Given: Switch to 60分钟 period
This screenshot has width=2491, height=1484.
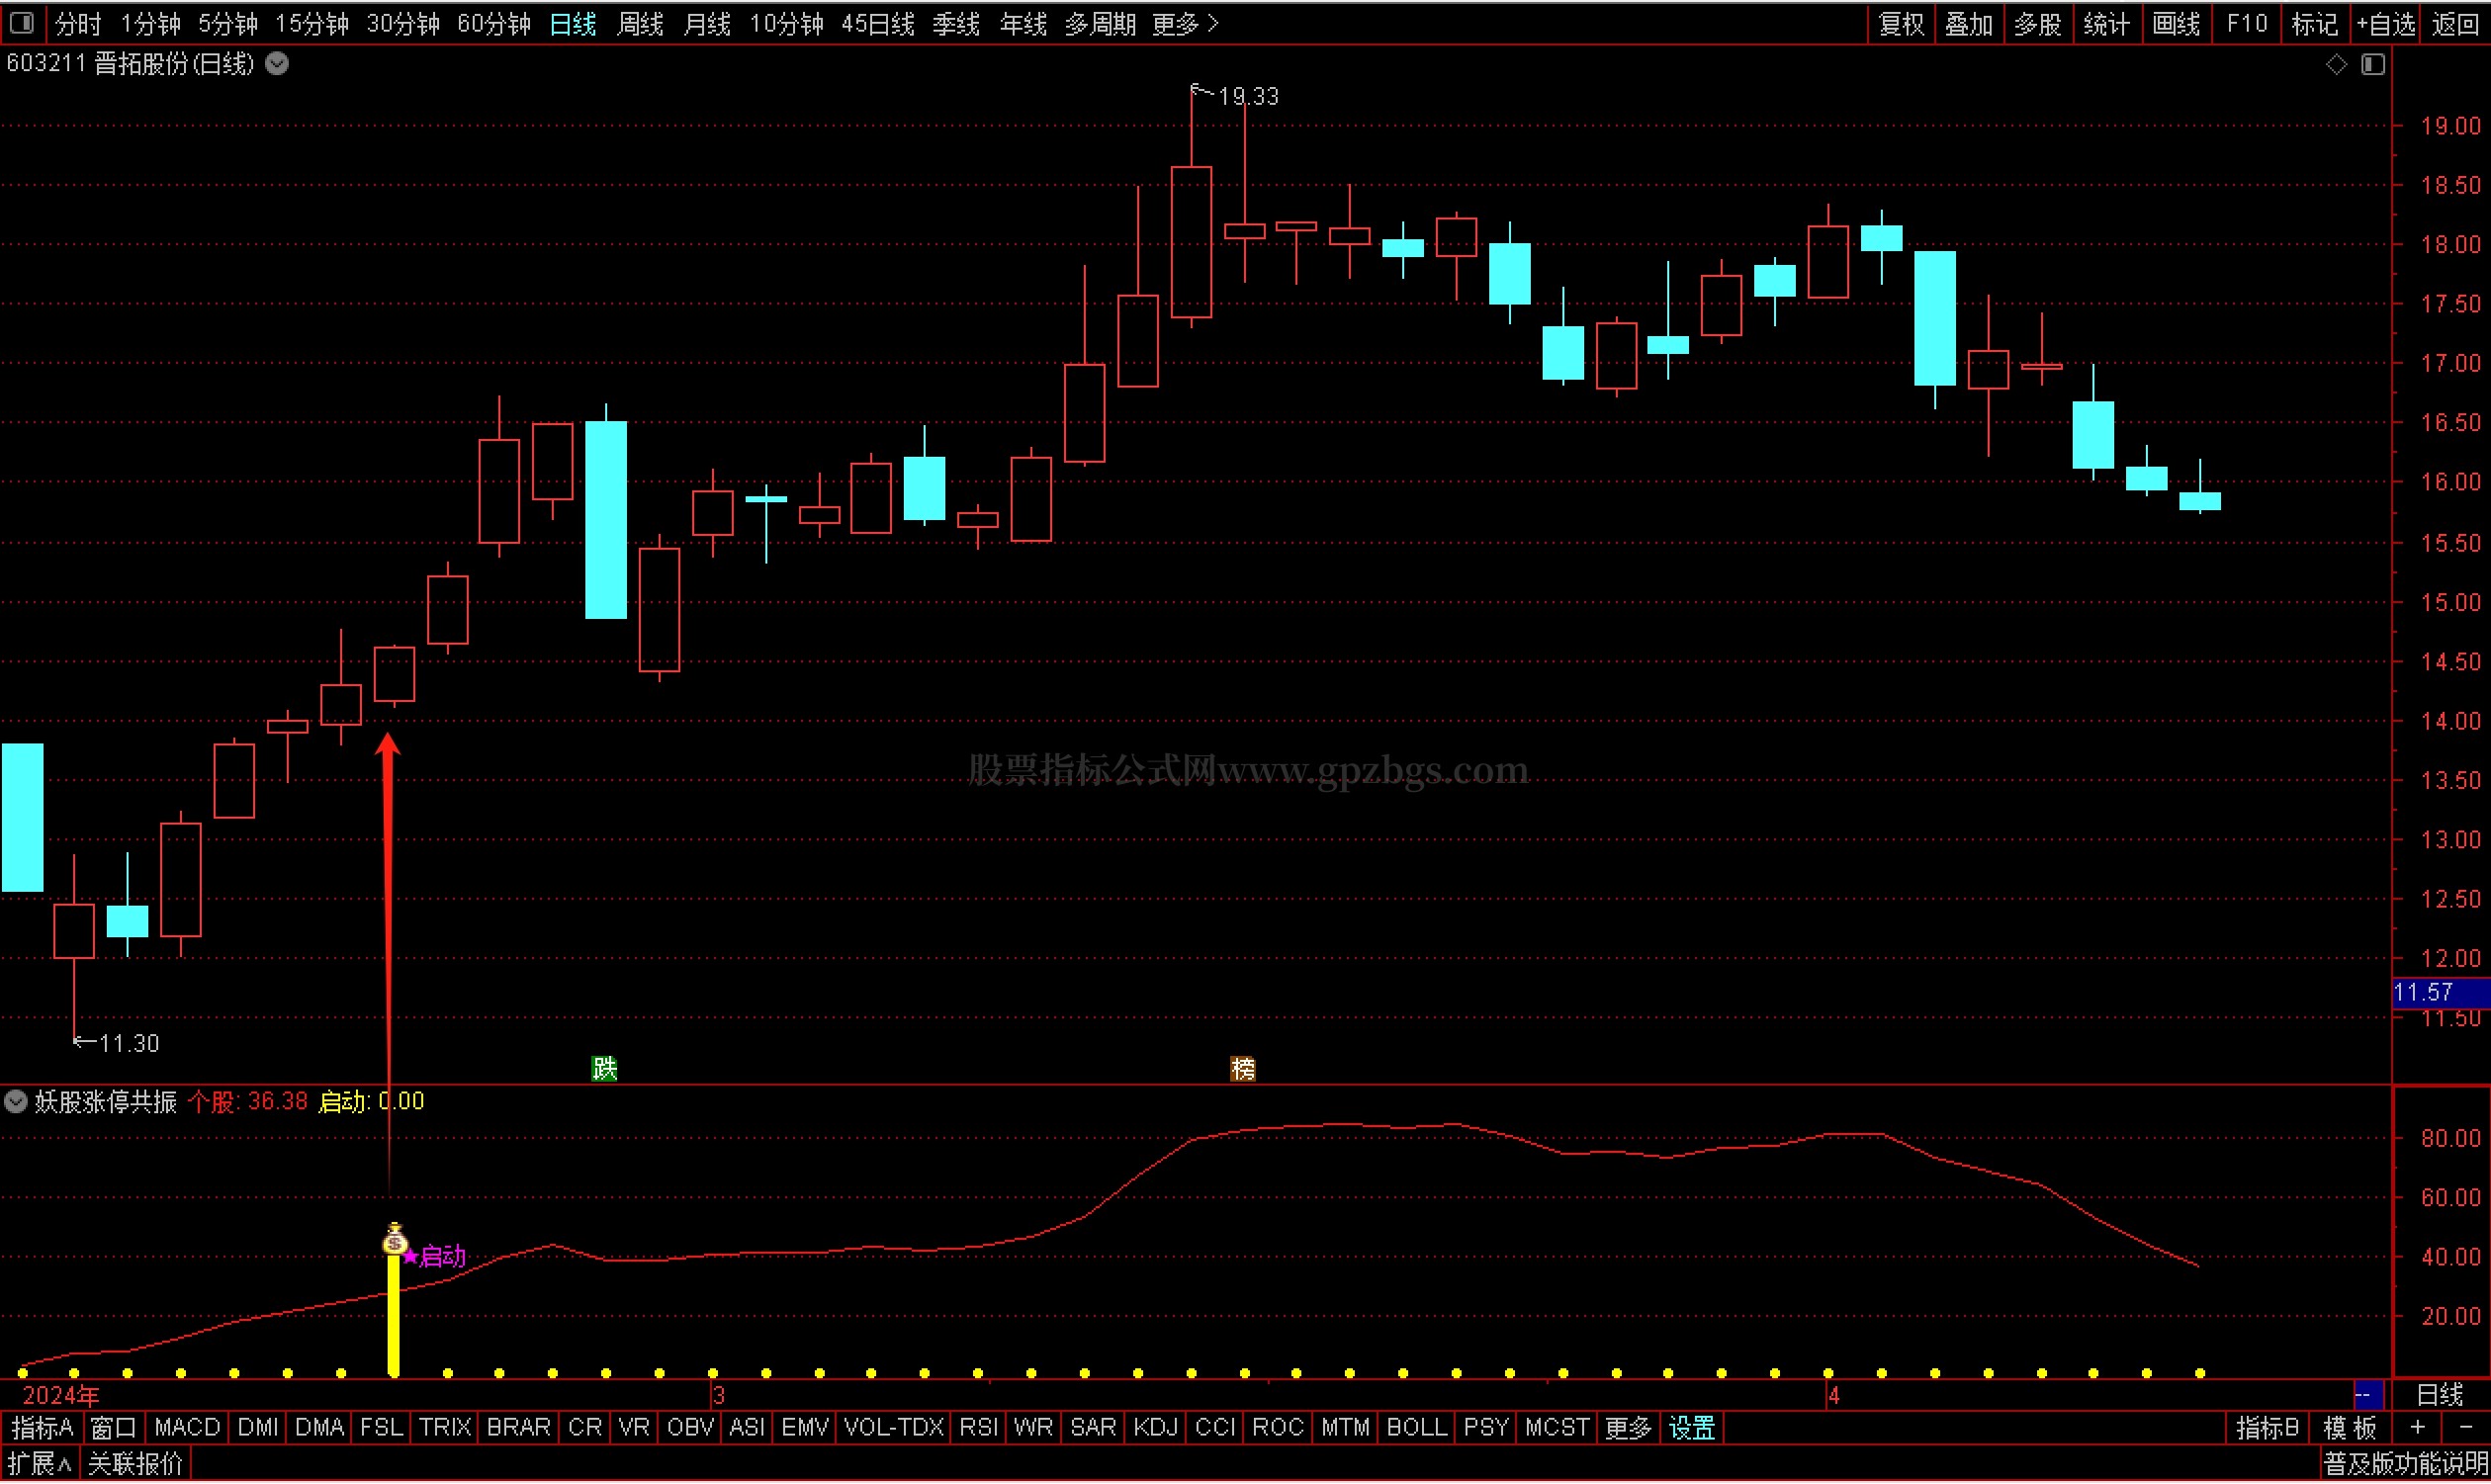Looking at the screenshot, I should pyautogui.click(x=494, y=24).
